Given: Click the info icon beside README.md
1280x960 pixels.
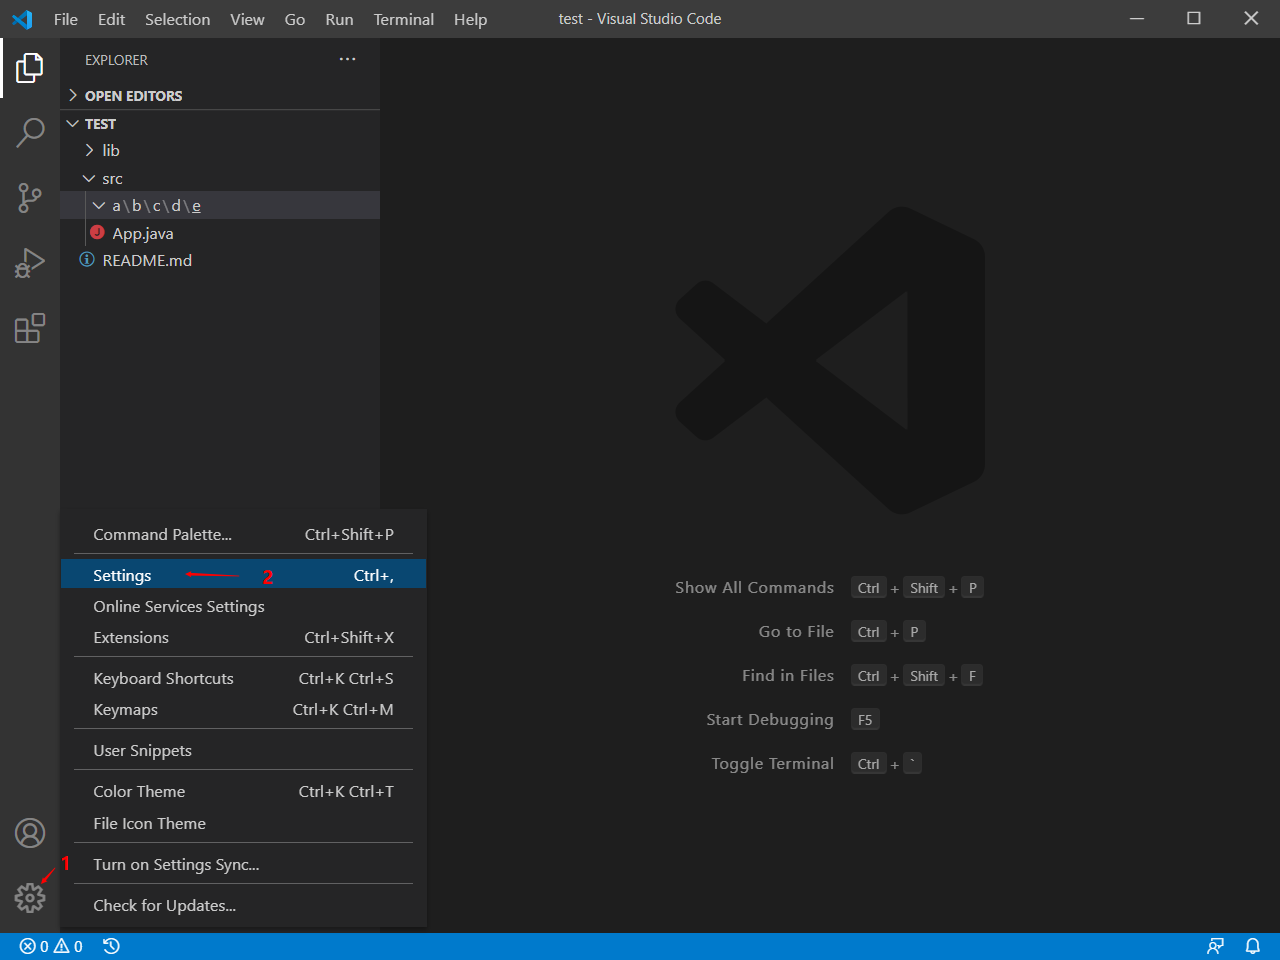Looking at the screenshot, I should [87, 259].
